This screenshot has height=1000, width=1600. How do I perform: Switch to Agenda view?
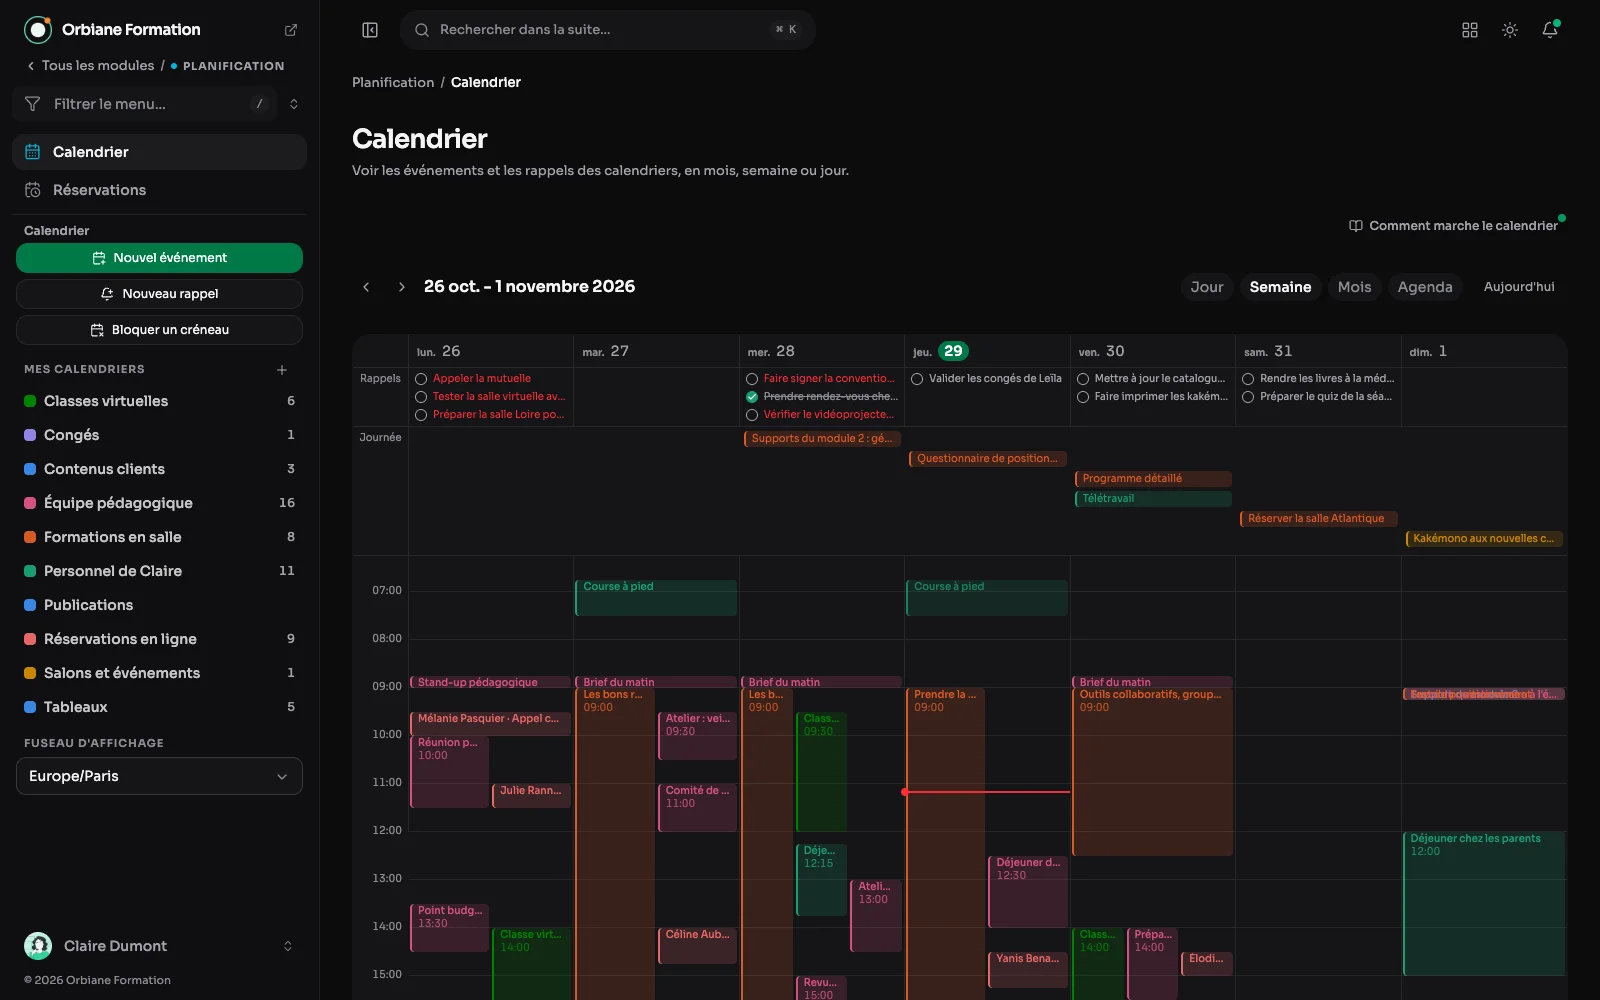[1425, 287]
